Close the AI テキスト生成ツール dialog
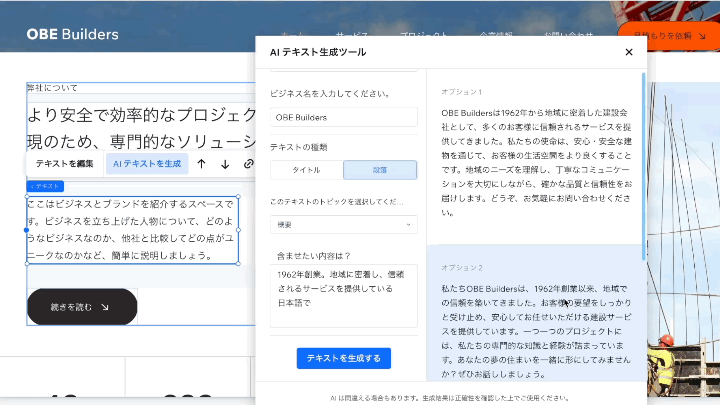Viewport: 720px width, 405px height. [629, 52]
